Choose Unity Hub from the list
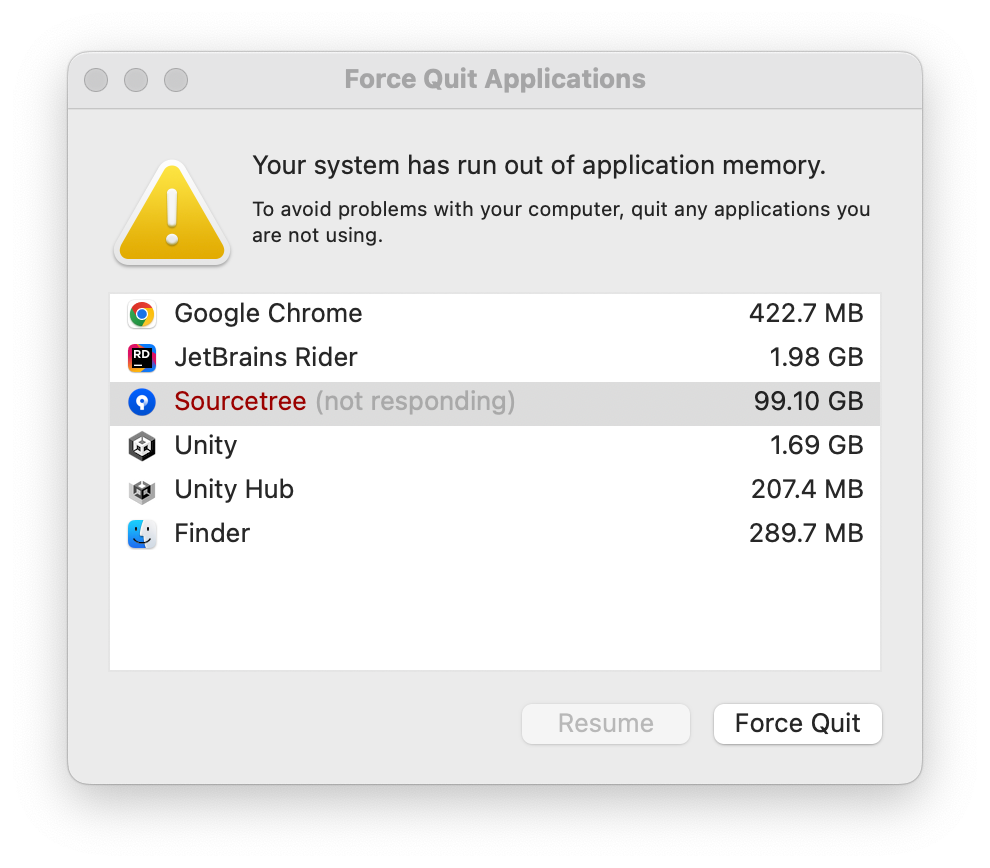Image resolution: width=990 pixels, height=868 pixels. click(495, 490)
